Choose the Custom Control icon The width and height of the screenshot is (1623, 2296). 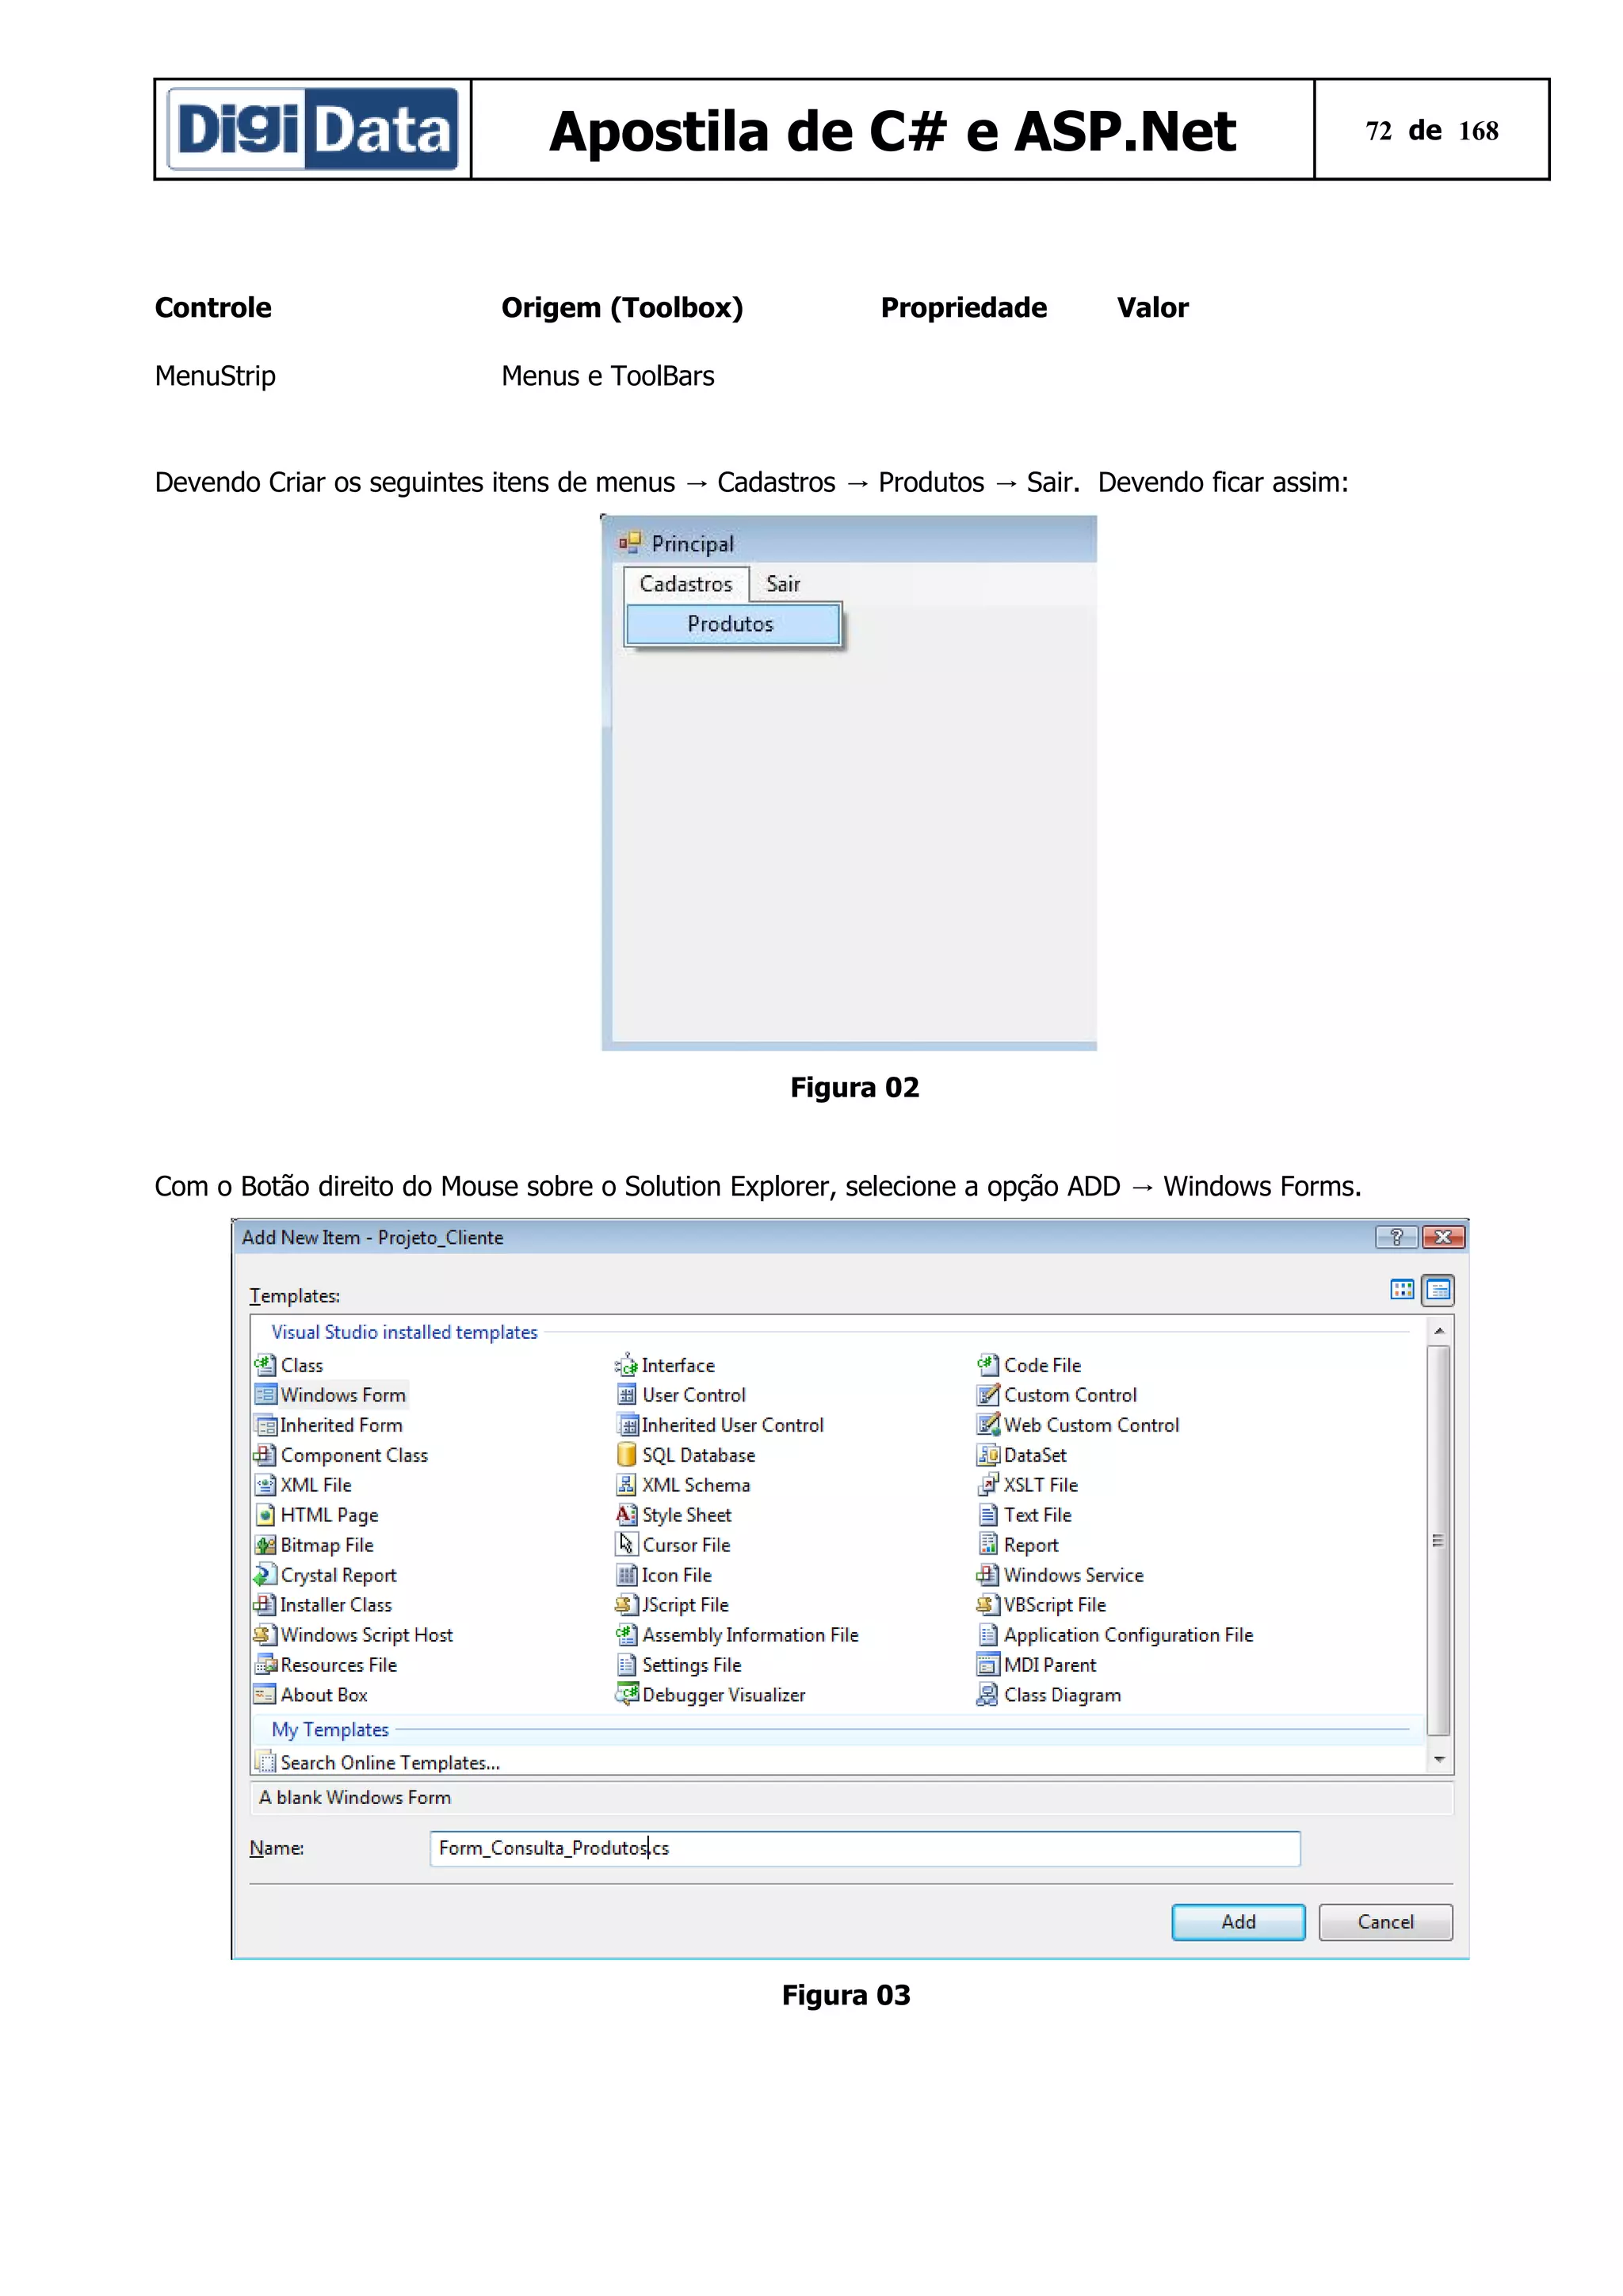(988, 1394)
